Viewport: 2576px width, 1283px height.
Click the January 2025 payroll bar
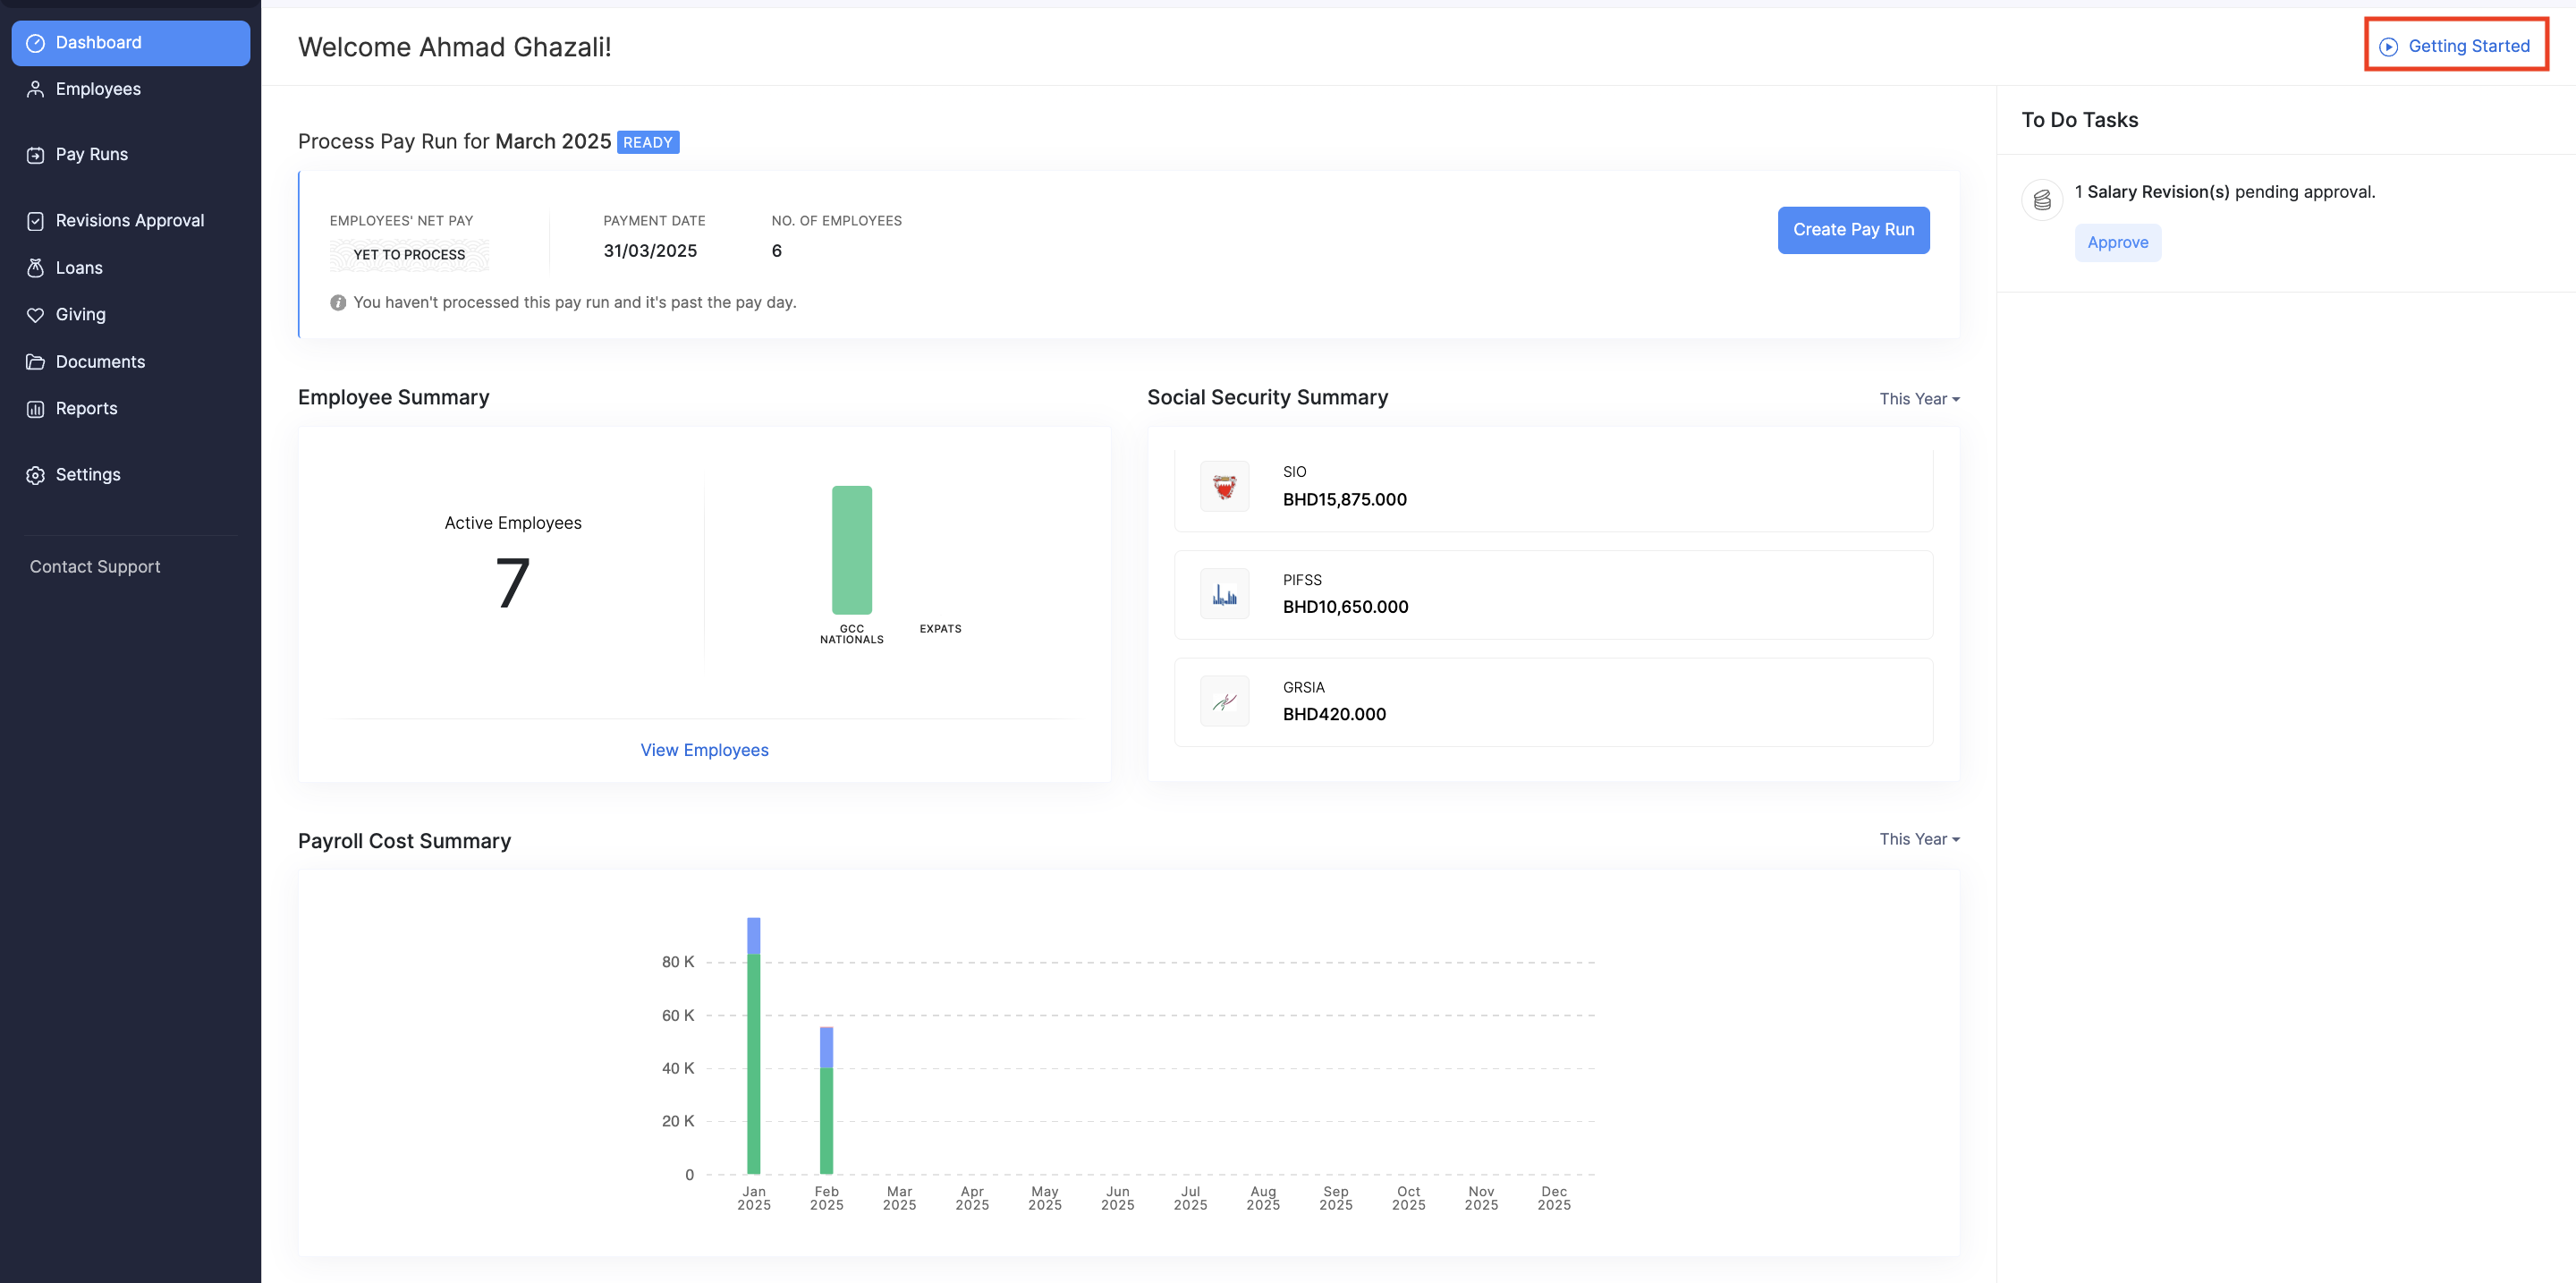point(753,1060)
